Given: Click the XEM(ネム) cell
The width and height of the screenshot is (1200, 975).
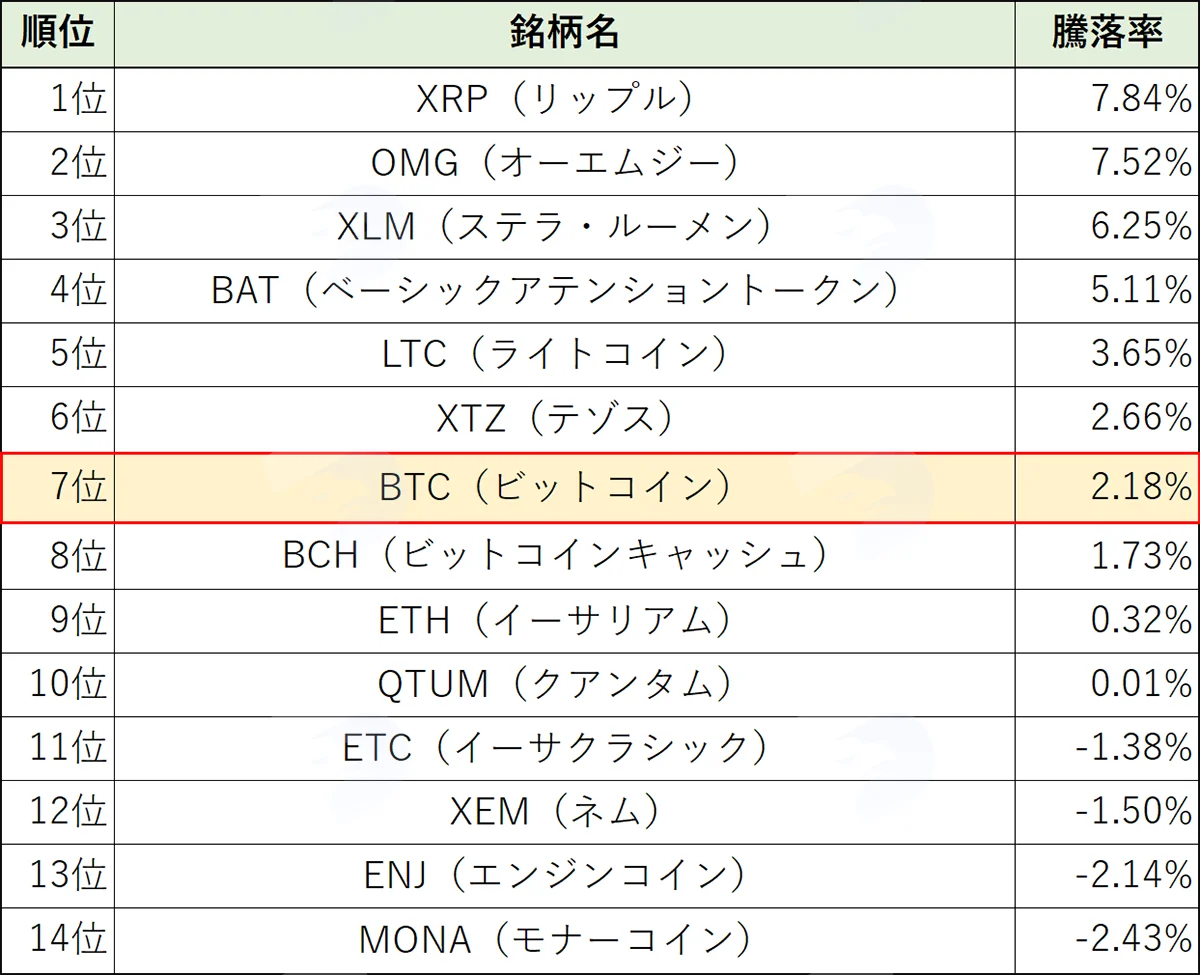Looking at the screenshot, I should click(x=565, y=812).
